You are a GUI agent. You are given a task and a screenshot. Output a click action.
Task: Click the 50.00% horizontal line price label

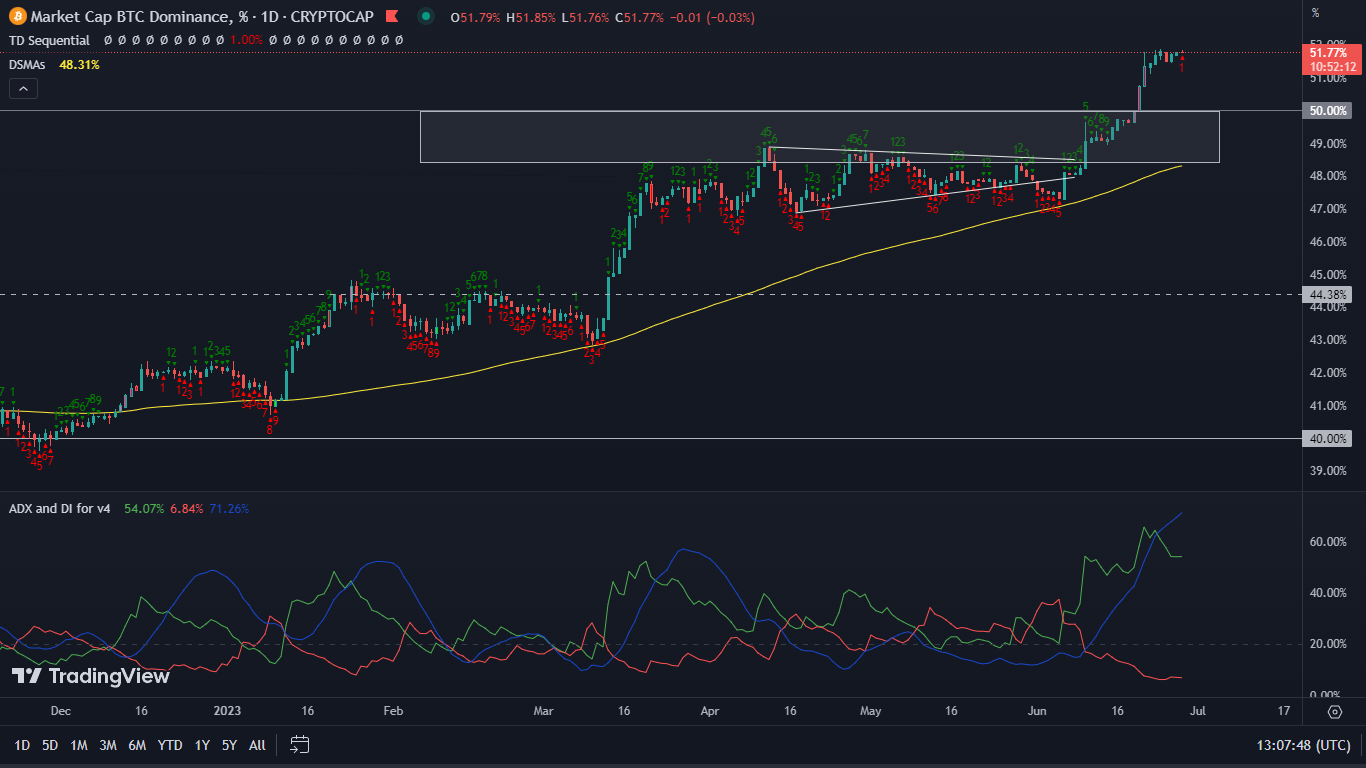1328,111
